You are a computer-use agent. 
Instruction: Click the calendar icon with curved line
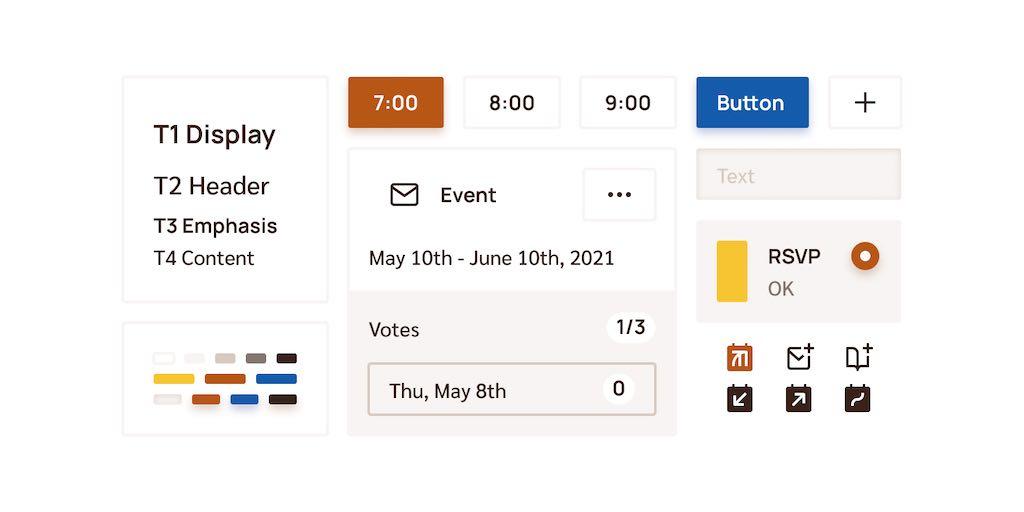[x=857, y=398]
